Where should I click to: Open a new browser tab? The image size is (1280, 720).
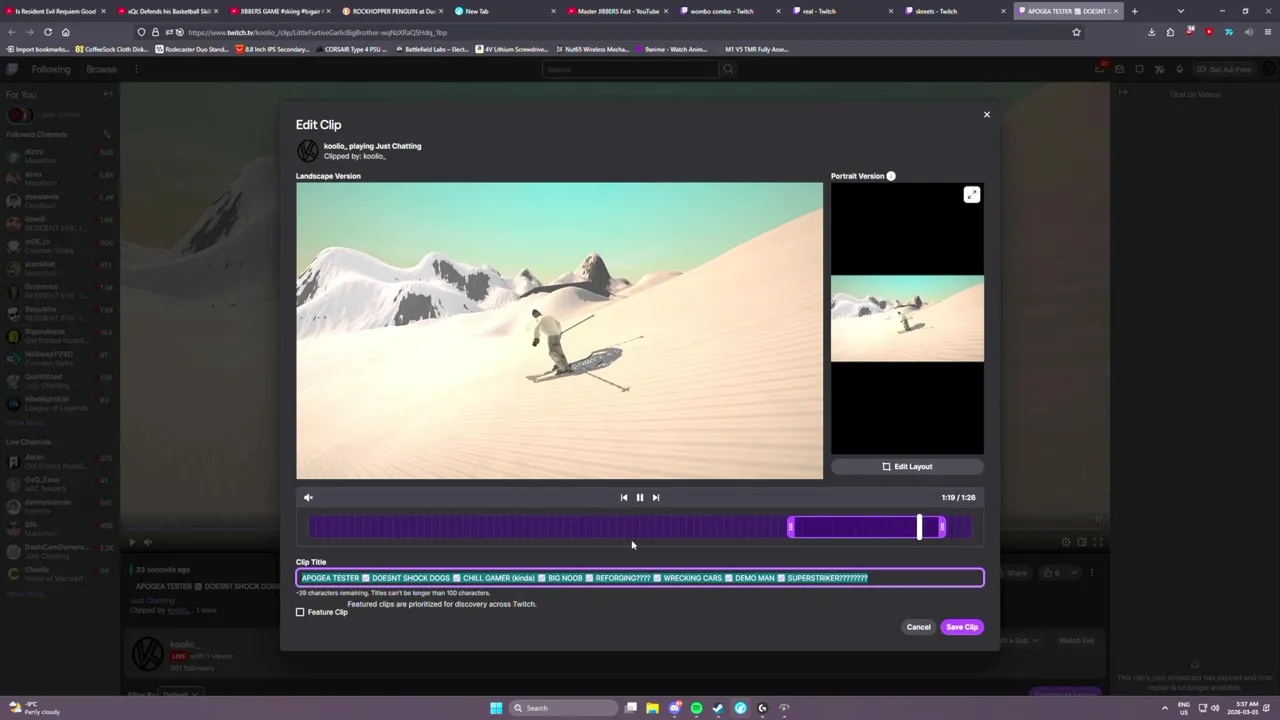(1134, 11)
